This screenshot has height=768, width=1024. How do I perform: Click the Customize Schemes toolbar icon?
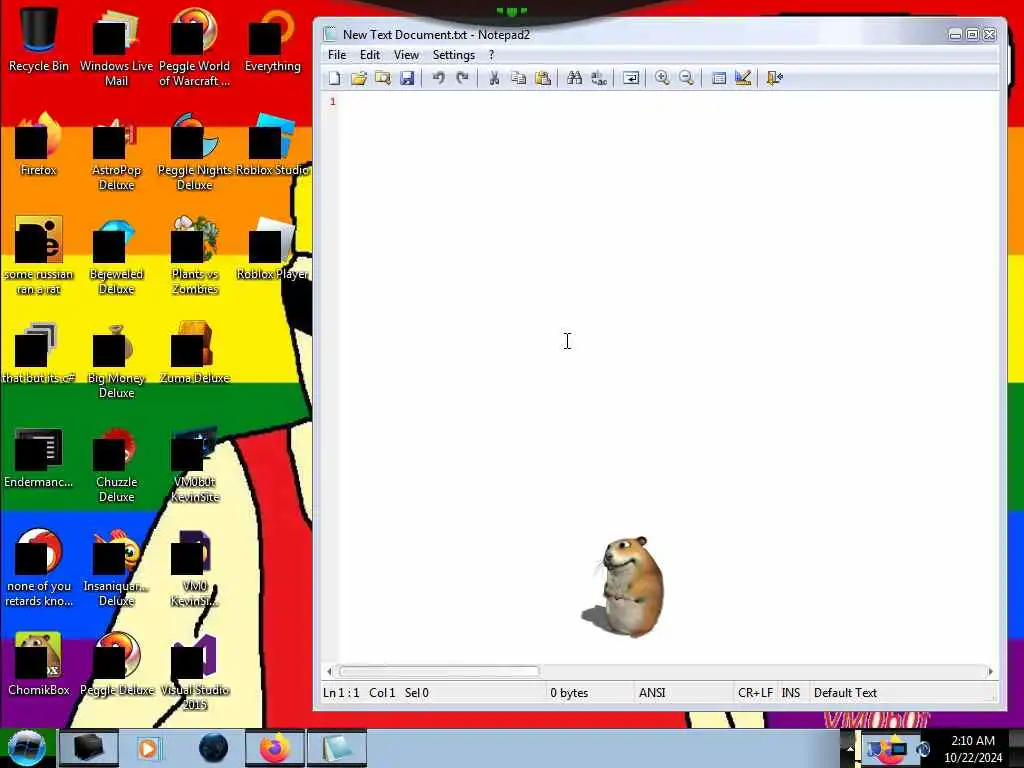(x=743, y=78)
